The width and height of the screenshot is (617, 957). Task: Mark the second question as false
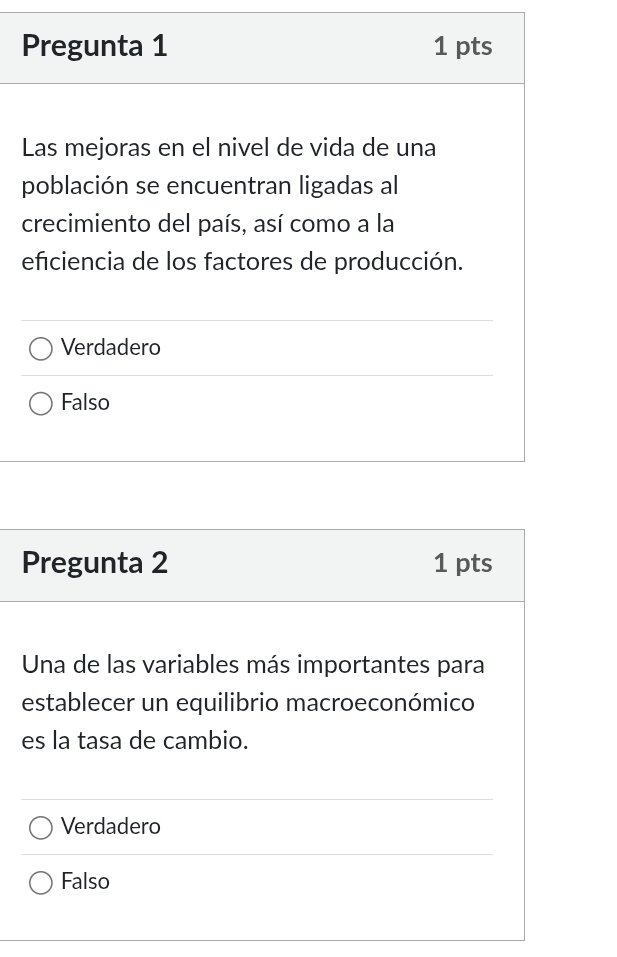[x=40, y=882]
